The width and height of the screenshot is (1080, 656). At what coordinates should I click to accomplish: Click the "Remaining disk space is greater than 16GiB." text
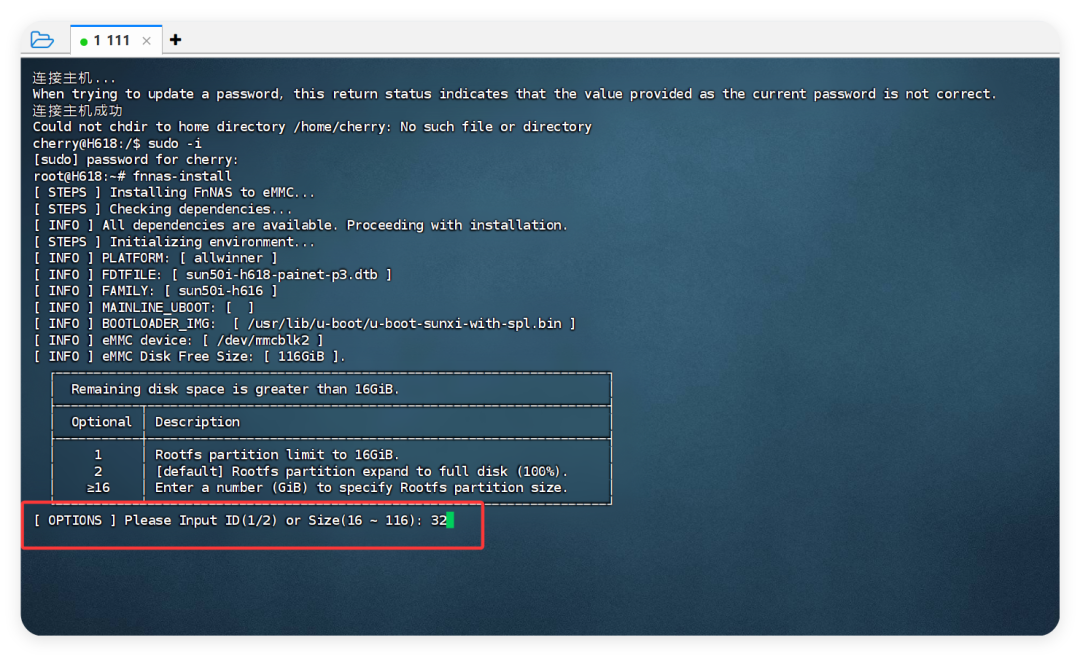(235, 389)
